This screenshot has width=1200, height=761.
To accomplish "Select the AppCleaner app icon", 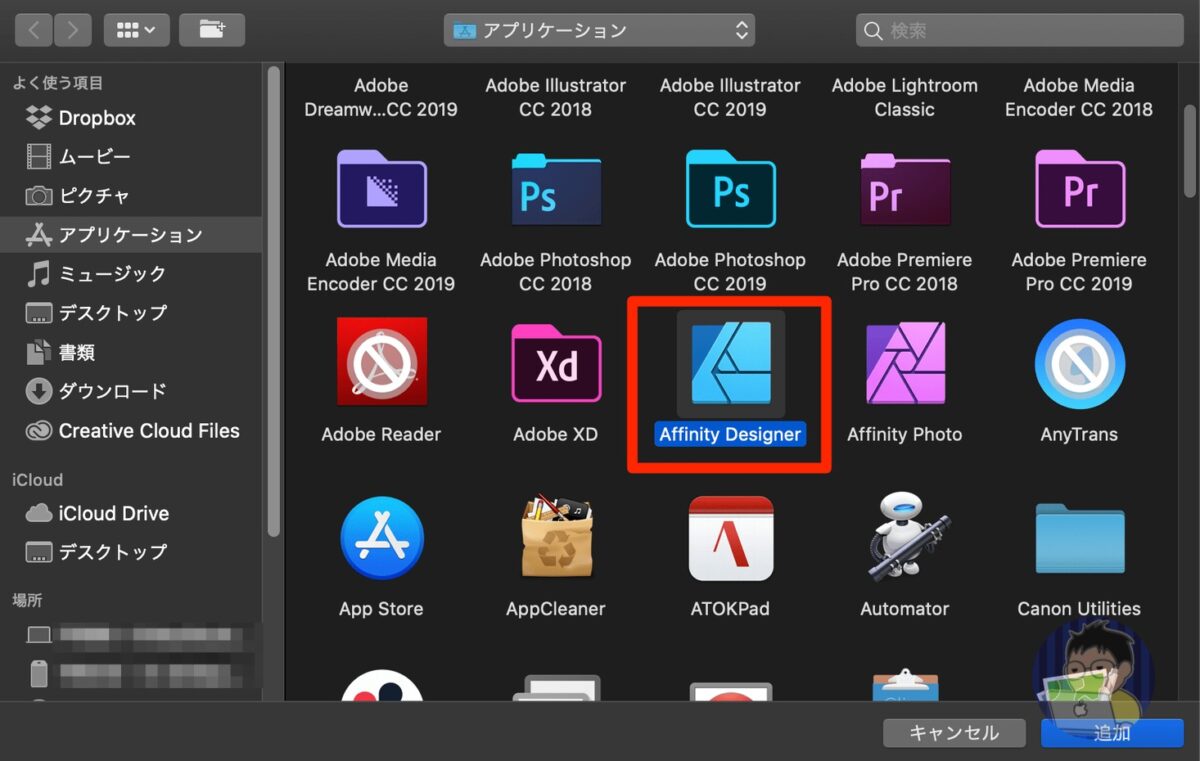I will pyautogui.click(x=556, y=538).
